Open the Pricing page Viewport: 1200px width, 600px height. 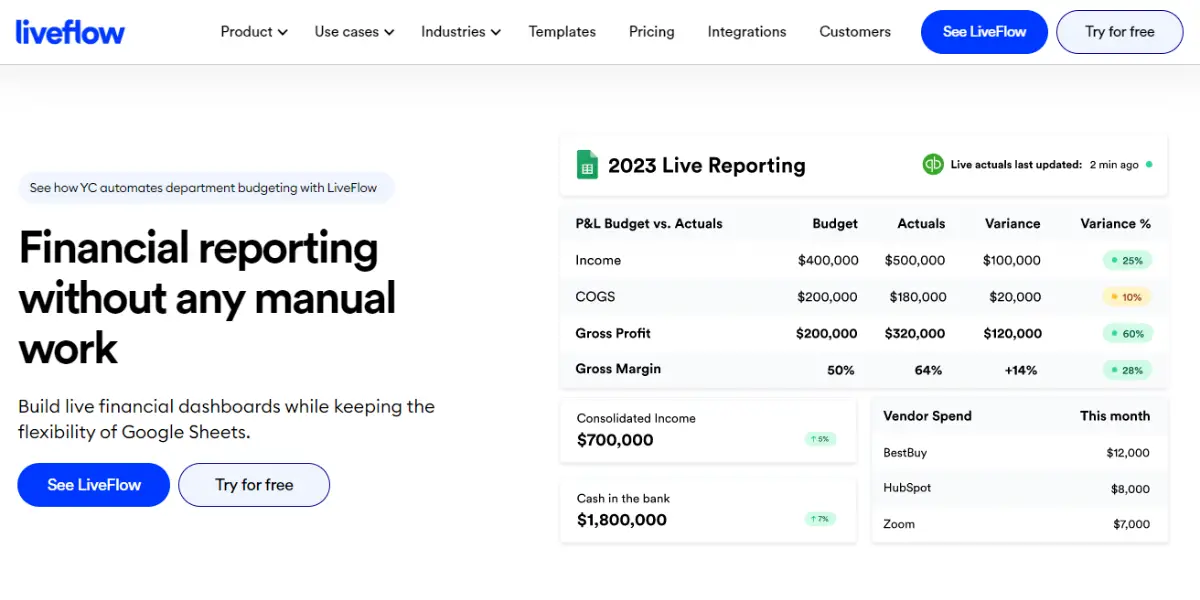(652, 32)
